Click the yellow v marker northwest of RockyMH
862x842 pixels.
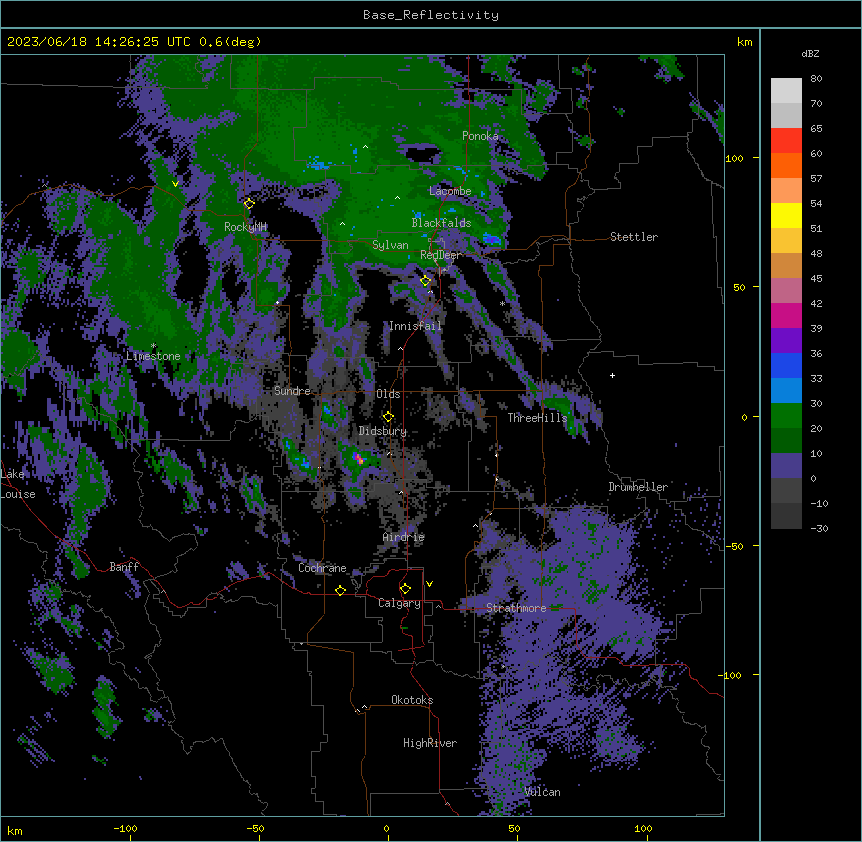coord(175,184)
